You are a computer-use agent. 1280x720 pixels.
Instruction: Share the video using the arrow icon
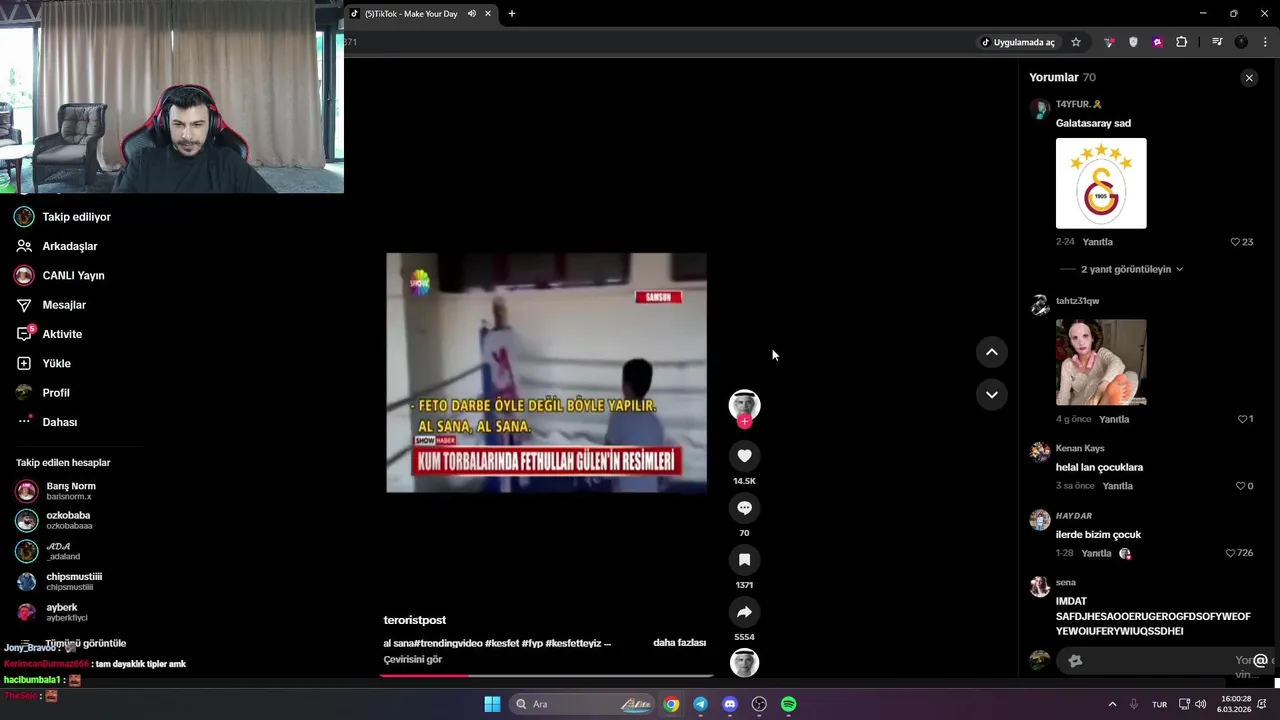pyautogui.click(x=744, y=612)
